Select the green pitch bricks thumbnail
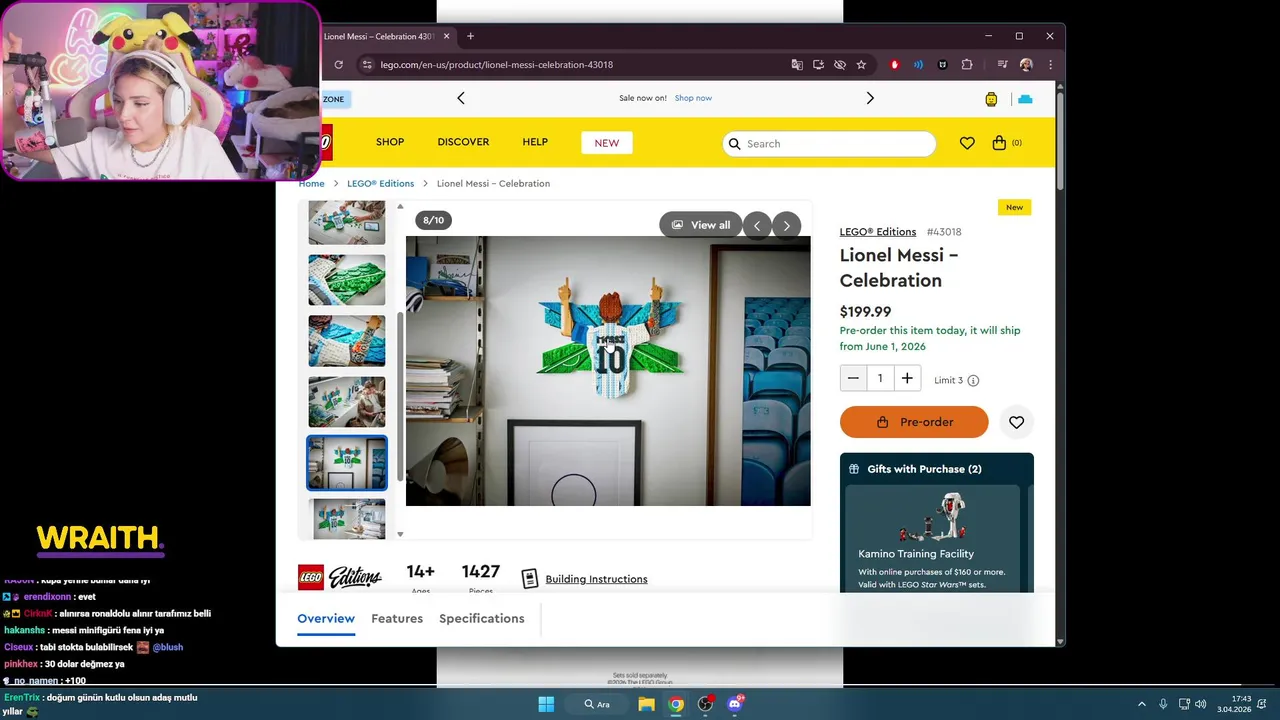 [x=347, y=280]
